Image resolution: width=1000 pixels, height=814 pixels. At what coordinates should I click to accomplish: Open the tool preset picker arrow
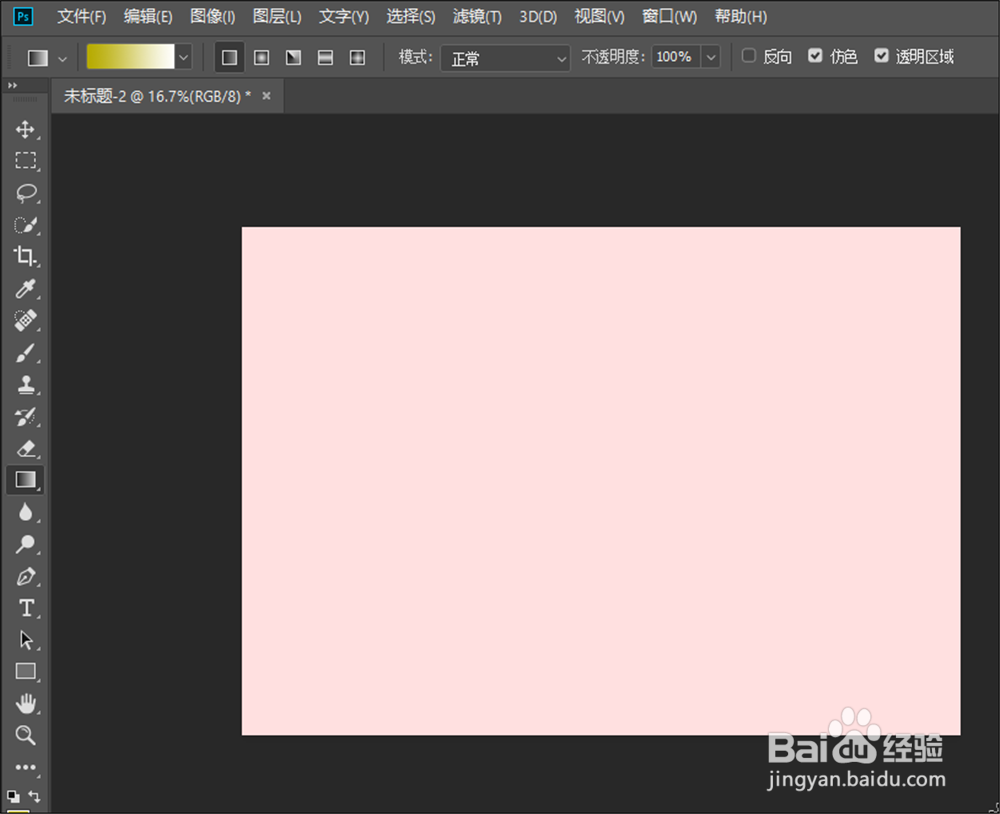(x=62, y=59)
